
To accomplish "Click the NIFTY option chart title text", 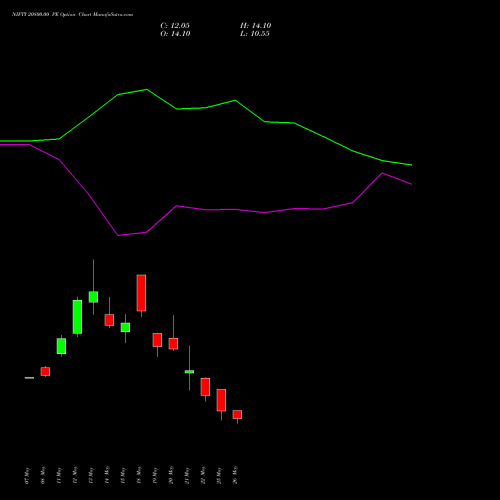I will pyautogui.click(x=72, y=14).
